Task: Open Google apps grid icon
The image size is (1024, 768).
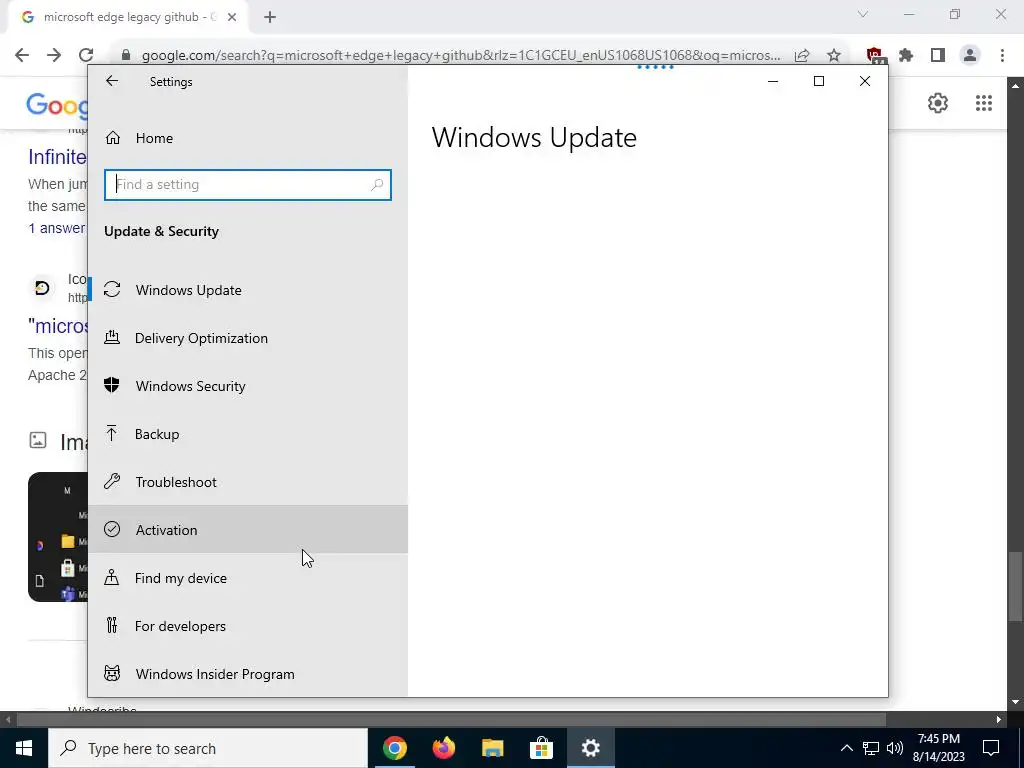Action: click(x=984, y=103)
